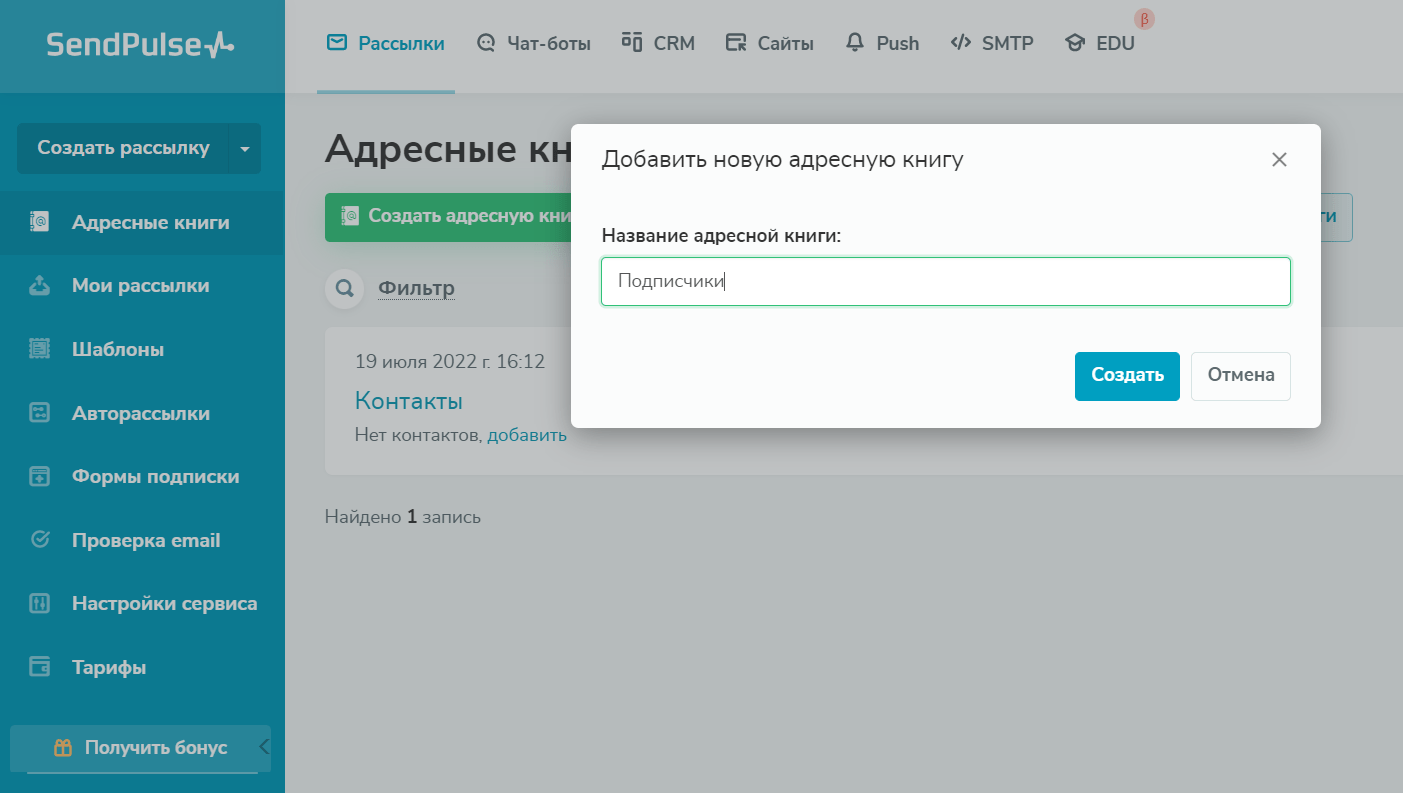This screenshot has height=793, width=1403.
Task: Click the filter magnifier search icon
Action: (344, 289)
